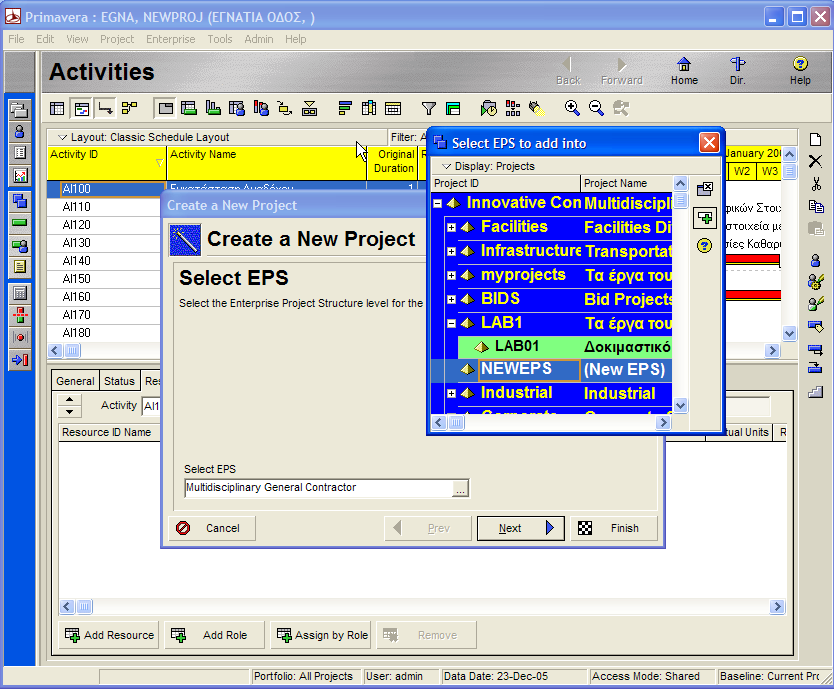Click the Delete X icon on right toolbar
Image resolution: width=834 pixels, height=689 pixels.
coord(816,161)
